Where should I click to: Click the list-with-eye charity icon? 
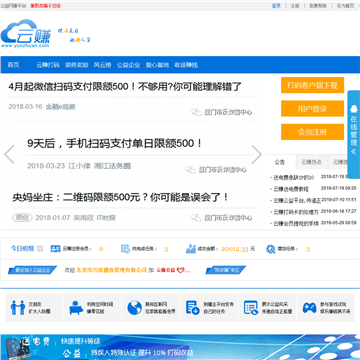[251, 308]
